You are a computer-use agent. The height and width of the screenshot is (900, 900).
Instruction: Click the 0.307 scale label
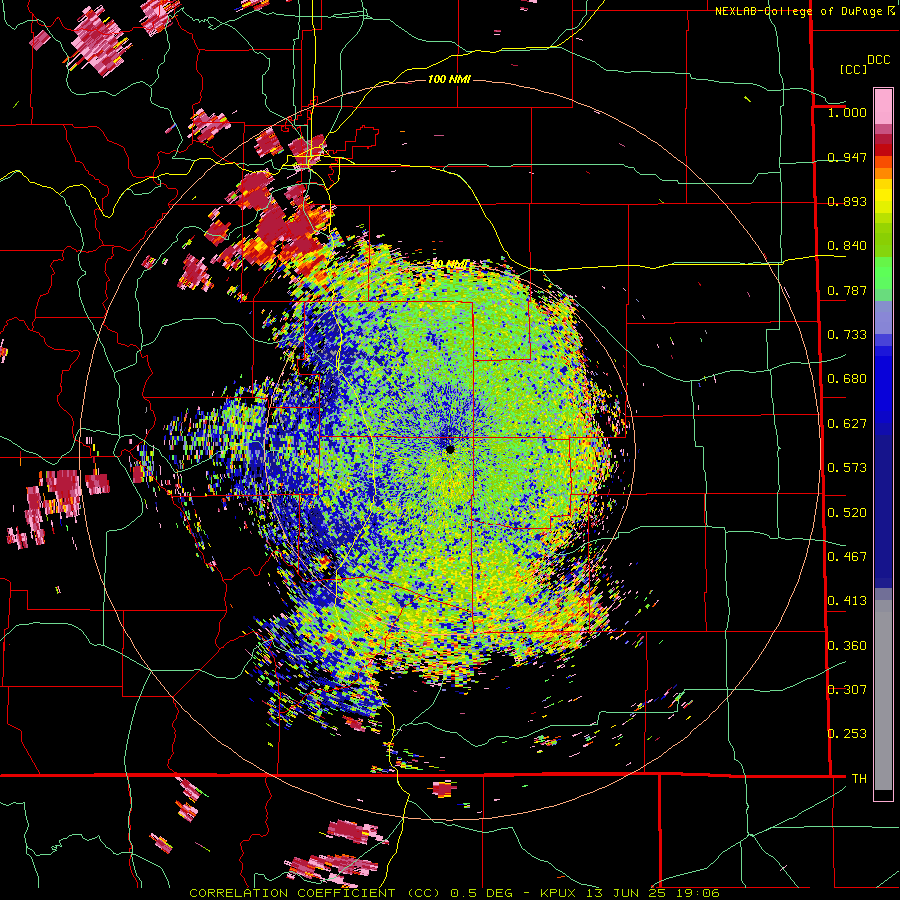[847, 690]
